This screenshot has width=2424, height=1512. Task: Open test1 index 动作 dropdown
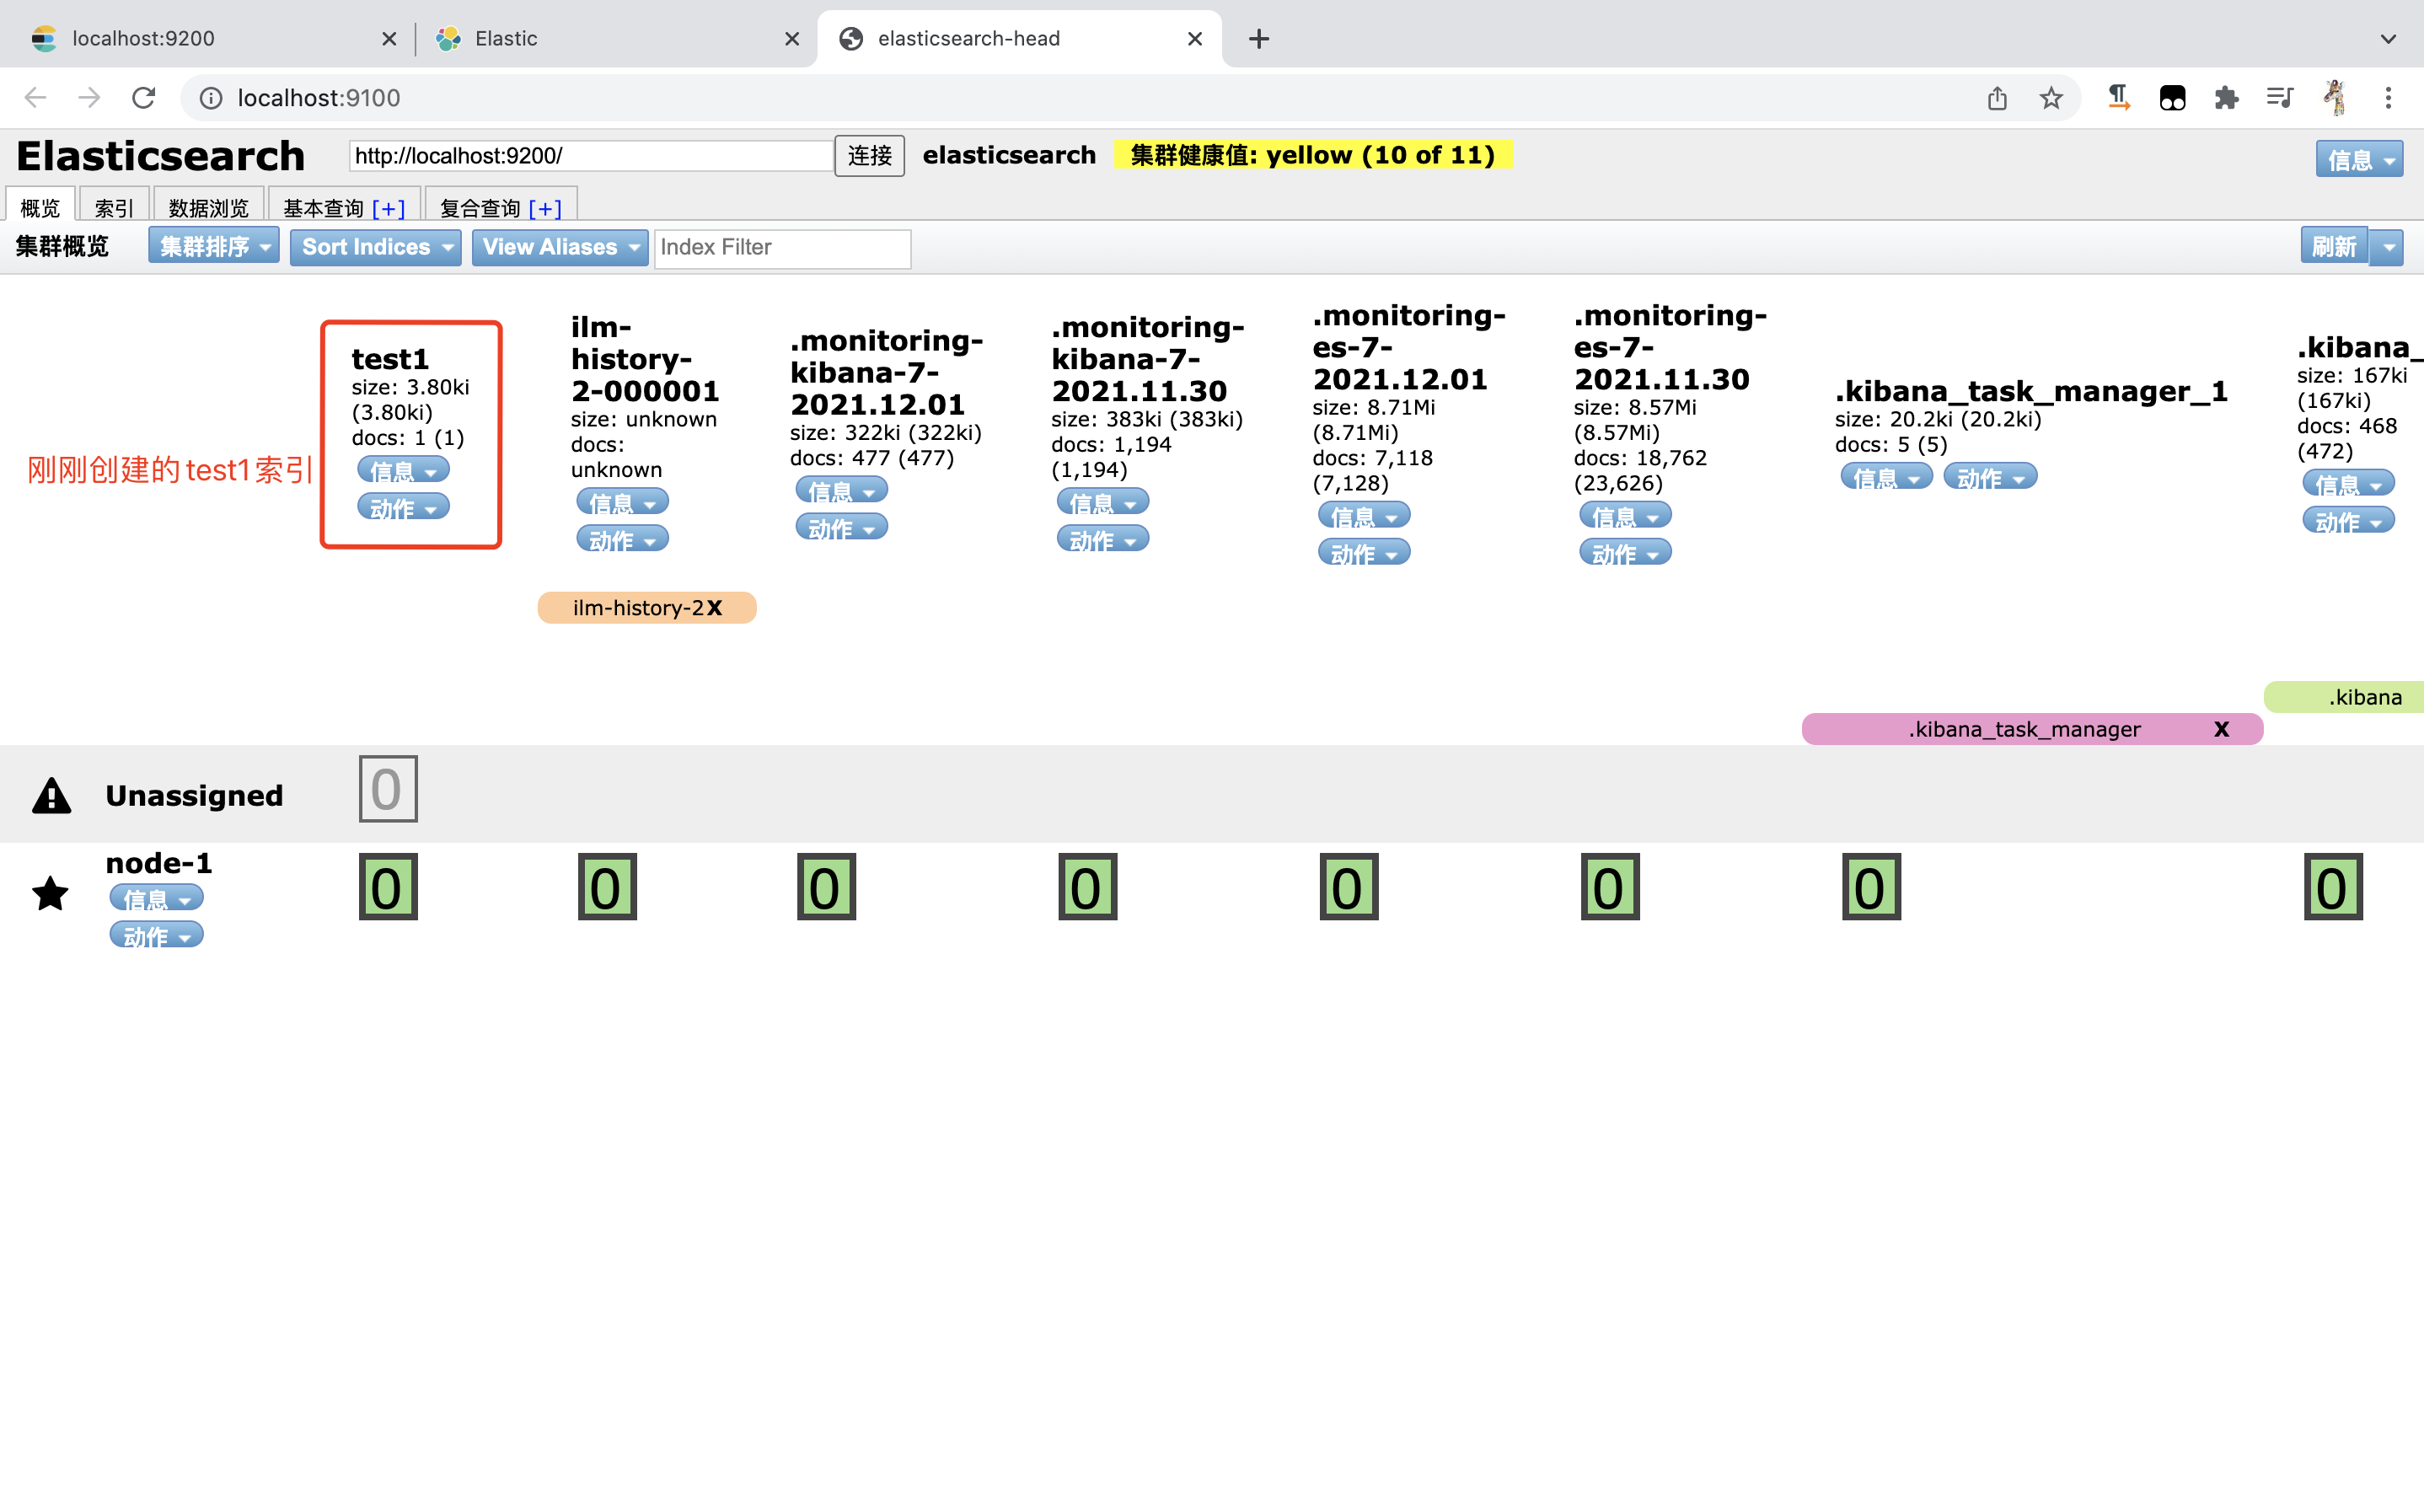click(404, 507)
